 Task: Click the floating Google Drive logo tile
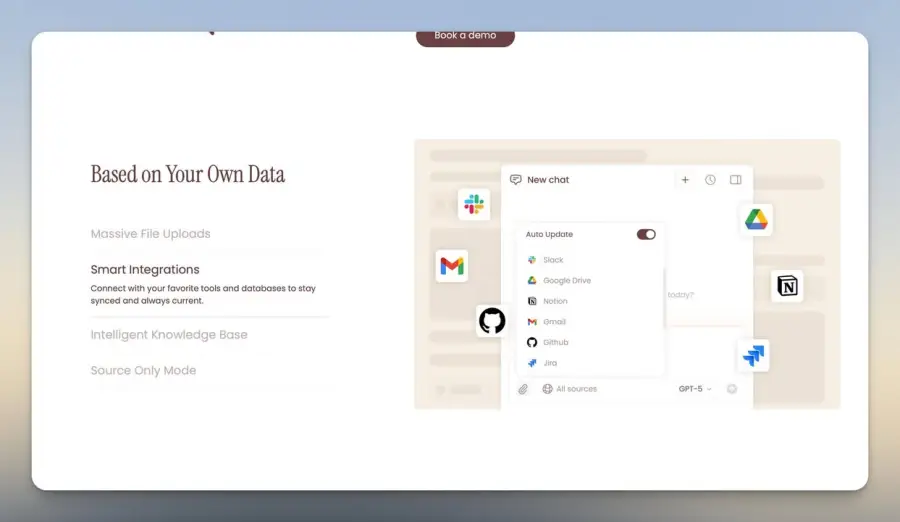[756, 219]
